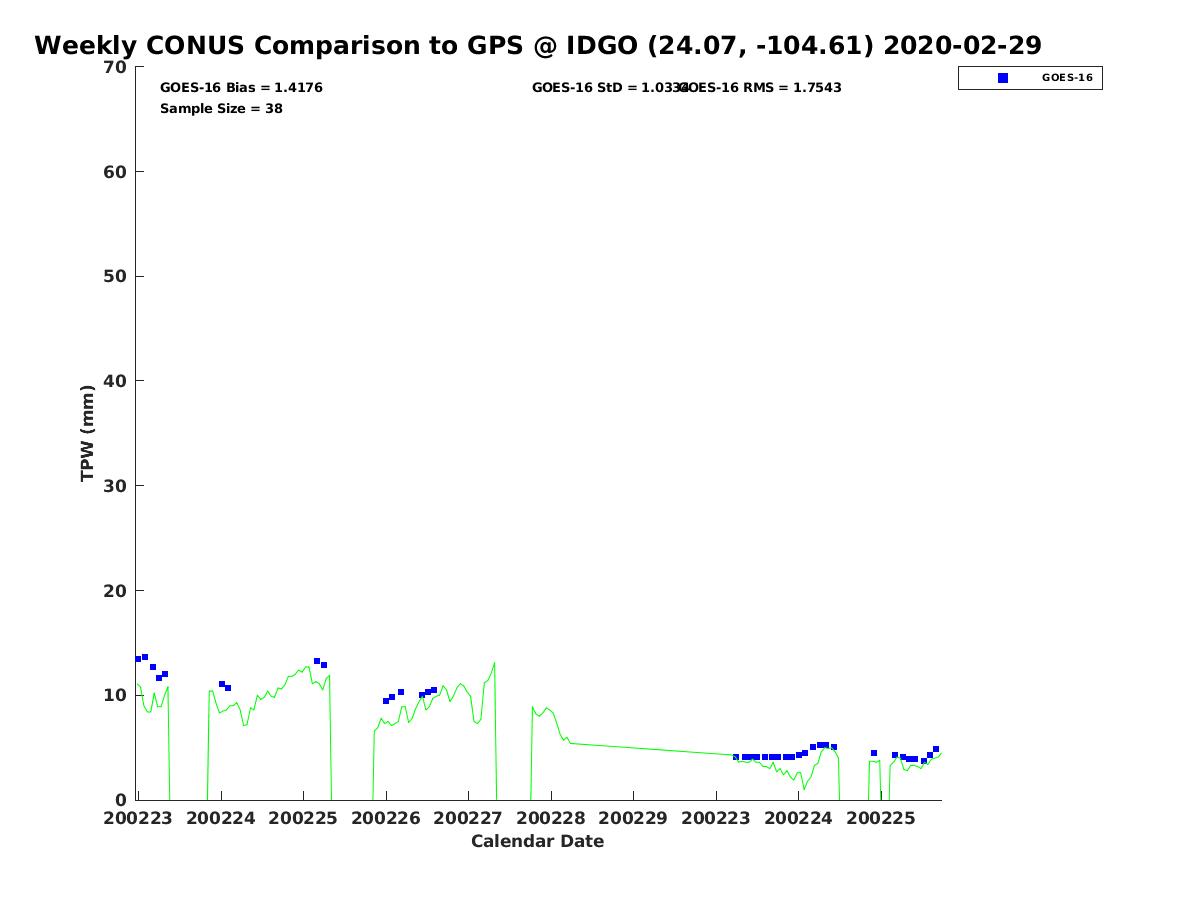
Task: Click the 70 y-axis tick label
Action: click(x=116, y=67)
